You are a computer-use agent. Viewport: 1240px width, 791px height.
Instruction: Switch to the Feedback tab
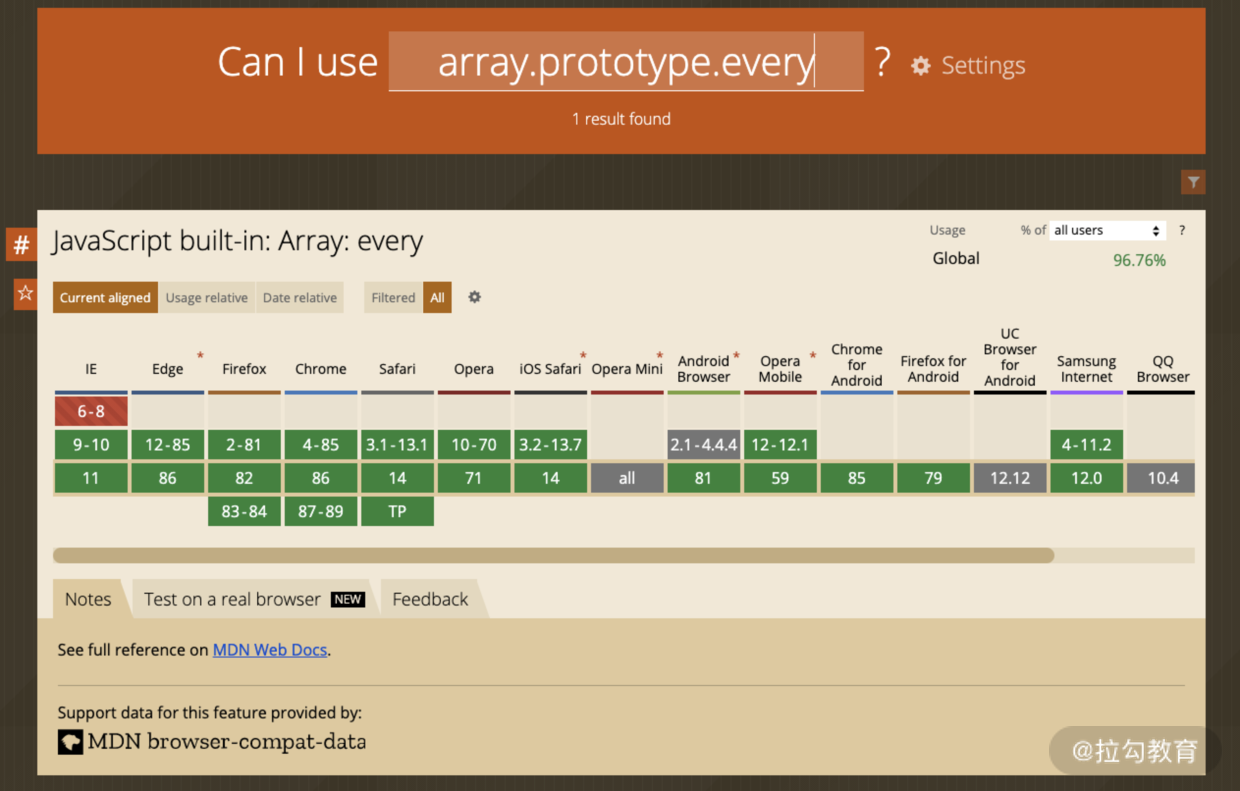430,599
